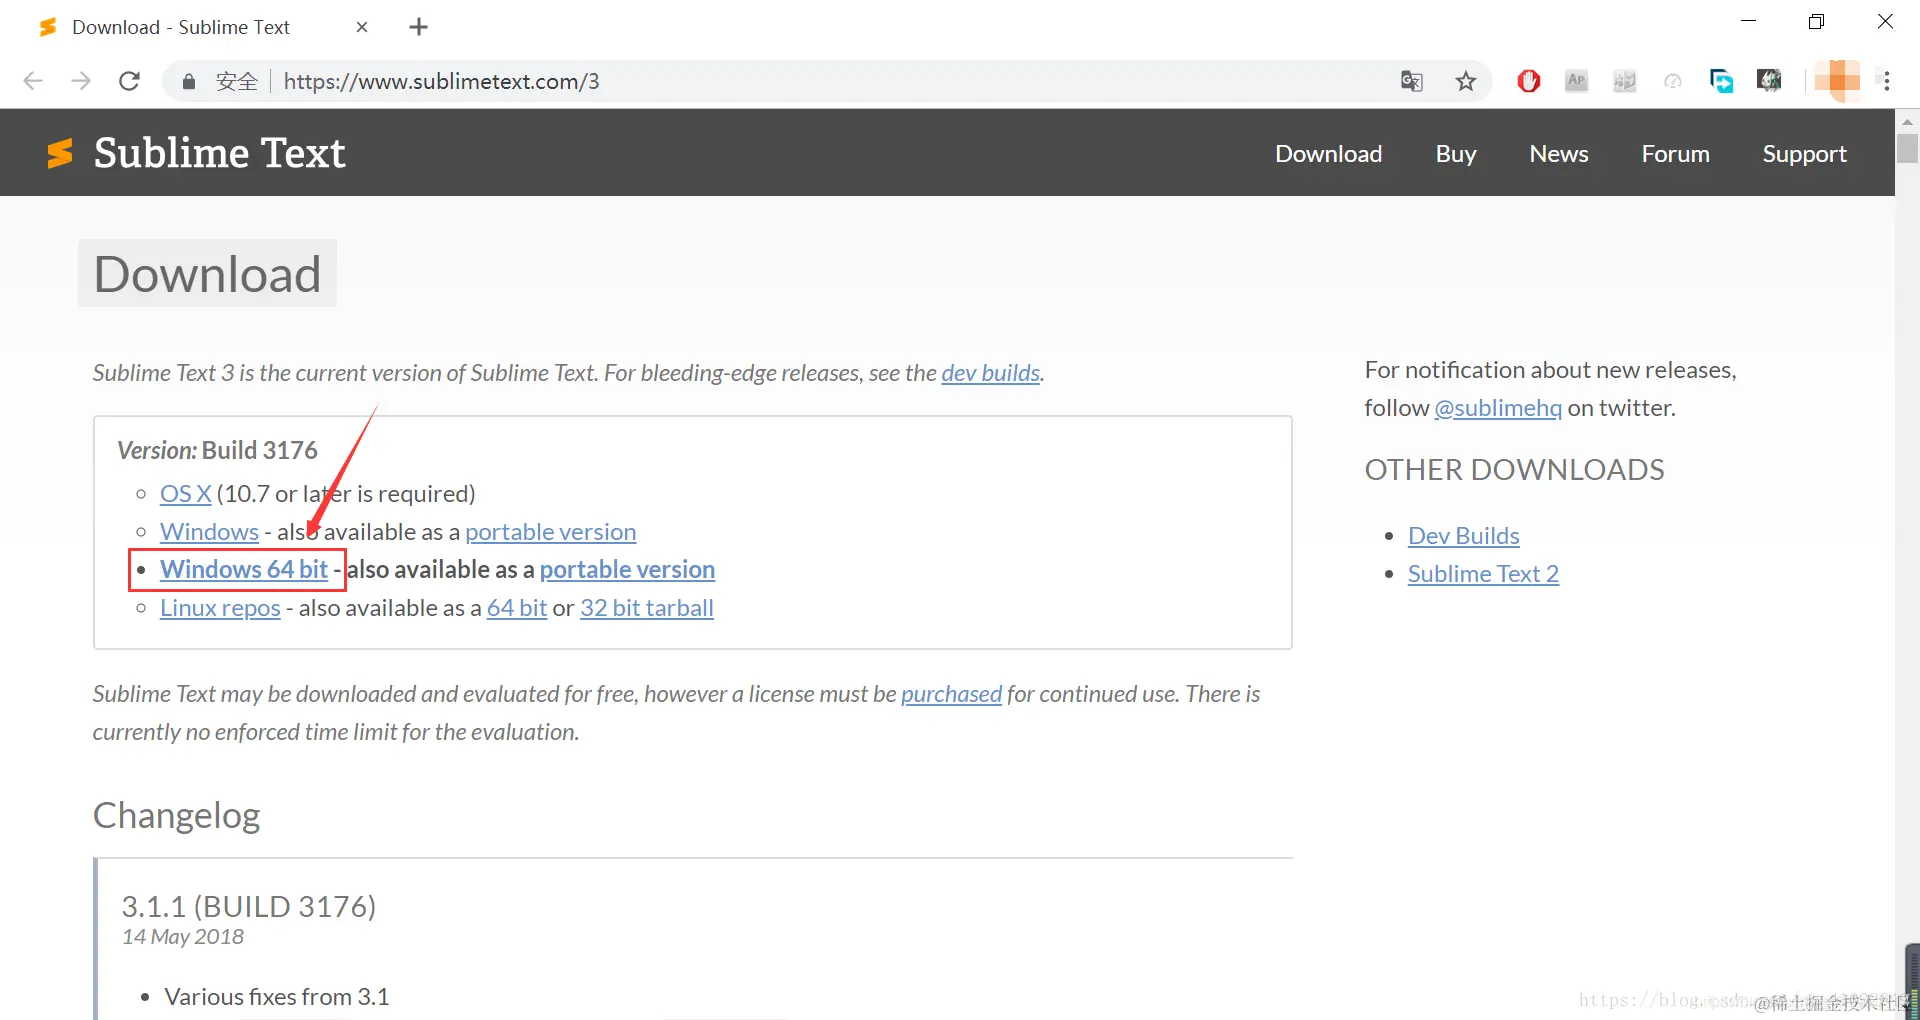The height and width of the screenshot is (1020, 1920).
Task: Click the OTHER DOWNLOADS heading
Action: pyautogui.click(x=1514, y=470)
